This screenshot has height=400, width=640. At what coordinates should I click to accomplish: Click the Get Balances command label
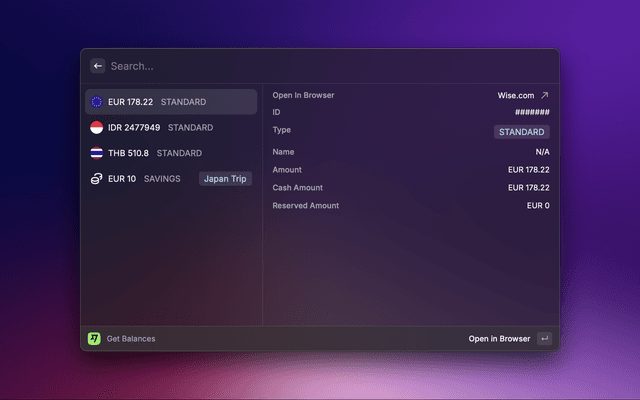pos(131,339)
